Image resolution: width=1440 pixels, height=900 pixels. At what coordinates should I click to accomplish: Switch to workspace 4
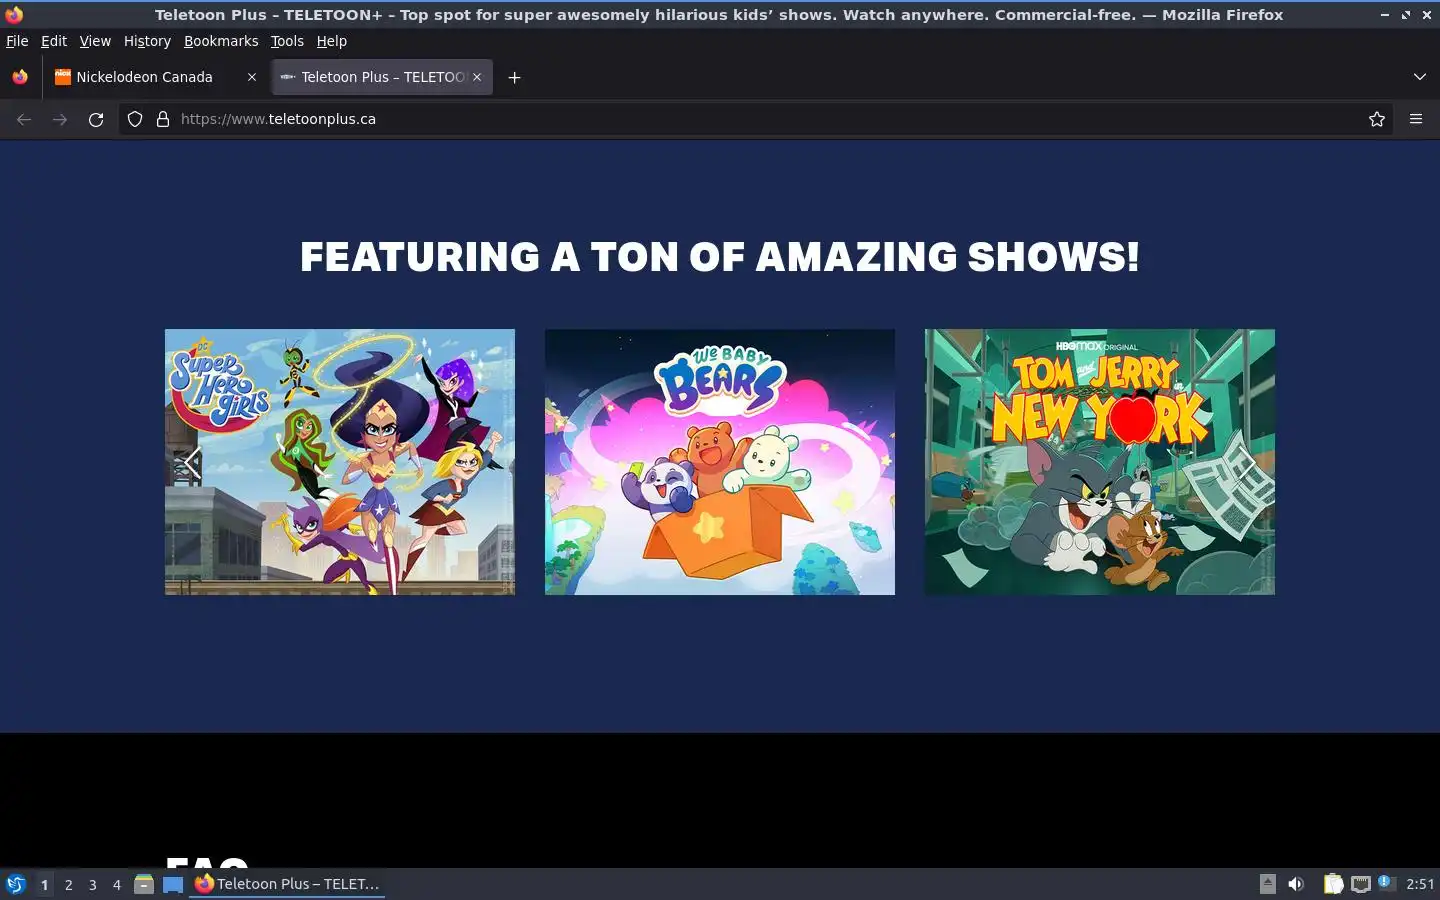click(117, 884)
